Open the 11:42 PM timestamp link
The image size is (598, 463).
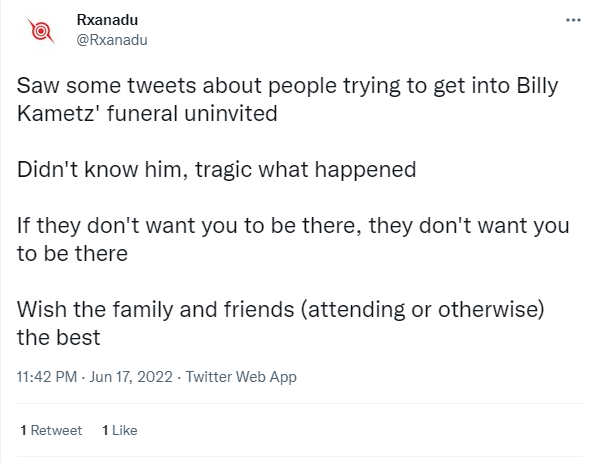(47, 377)
